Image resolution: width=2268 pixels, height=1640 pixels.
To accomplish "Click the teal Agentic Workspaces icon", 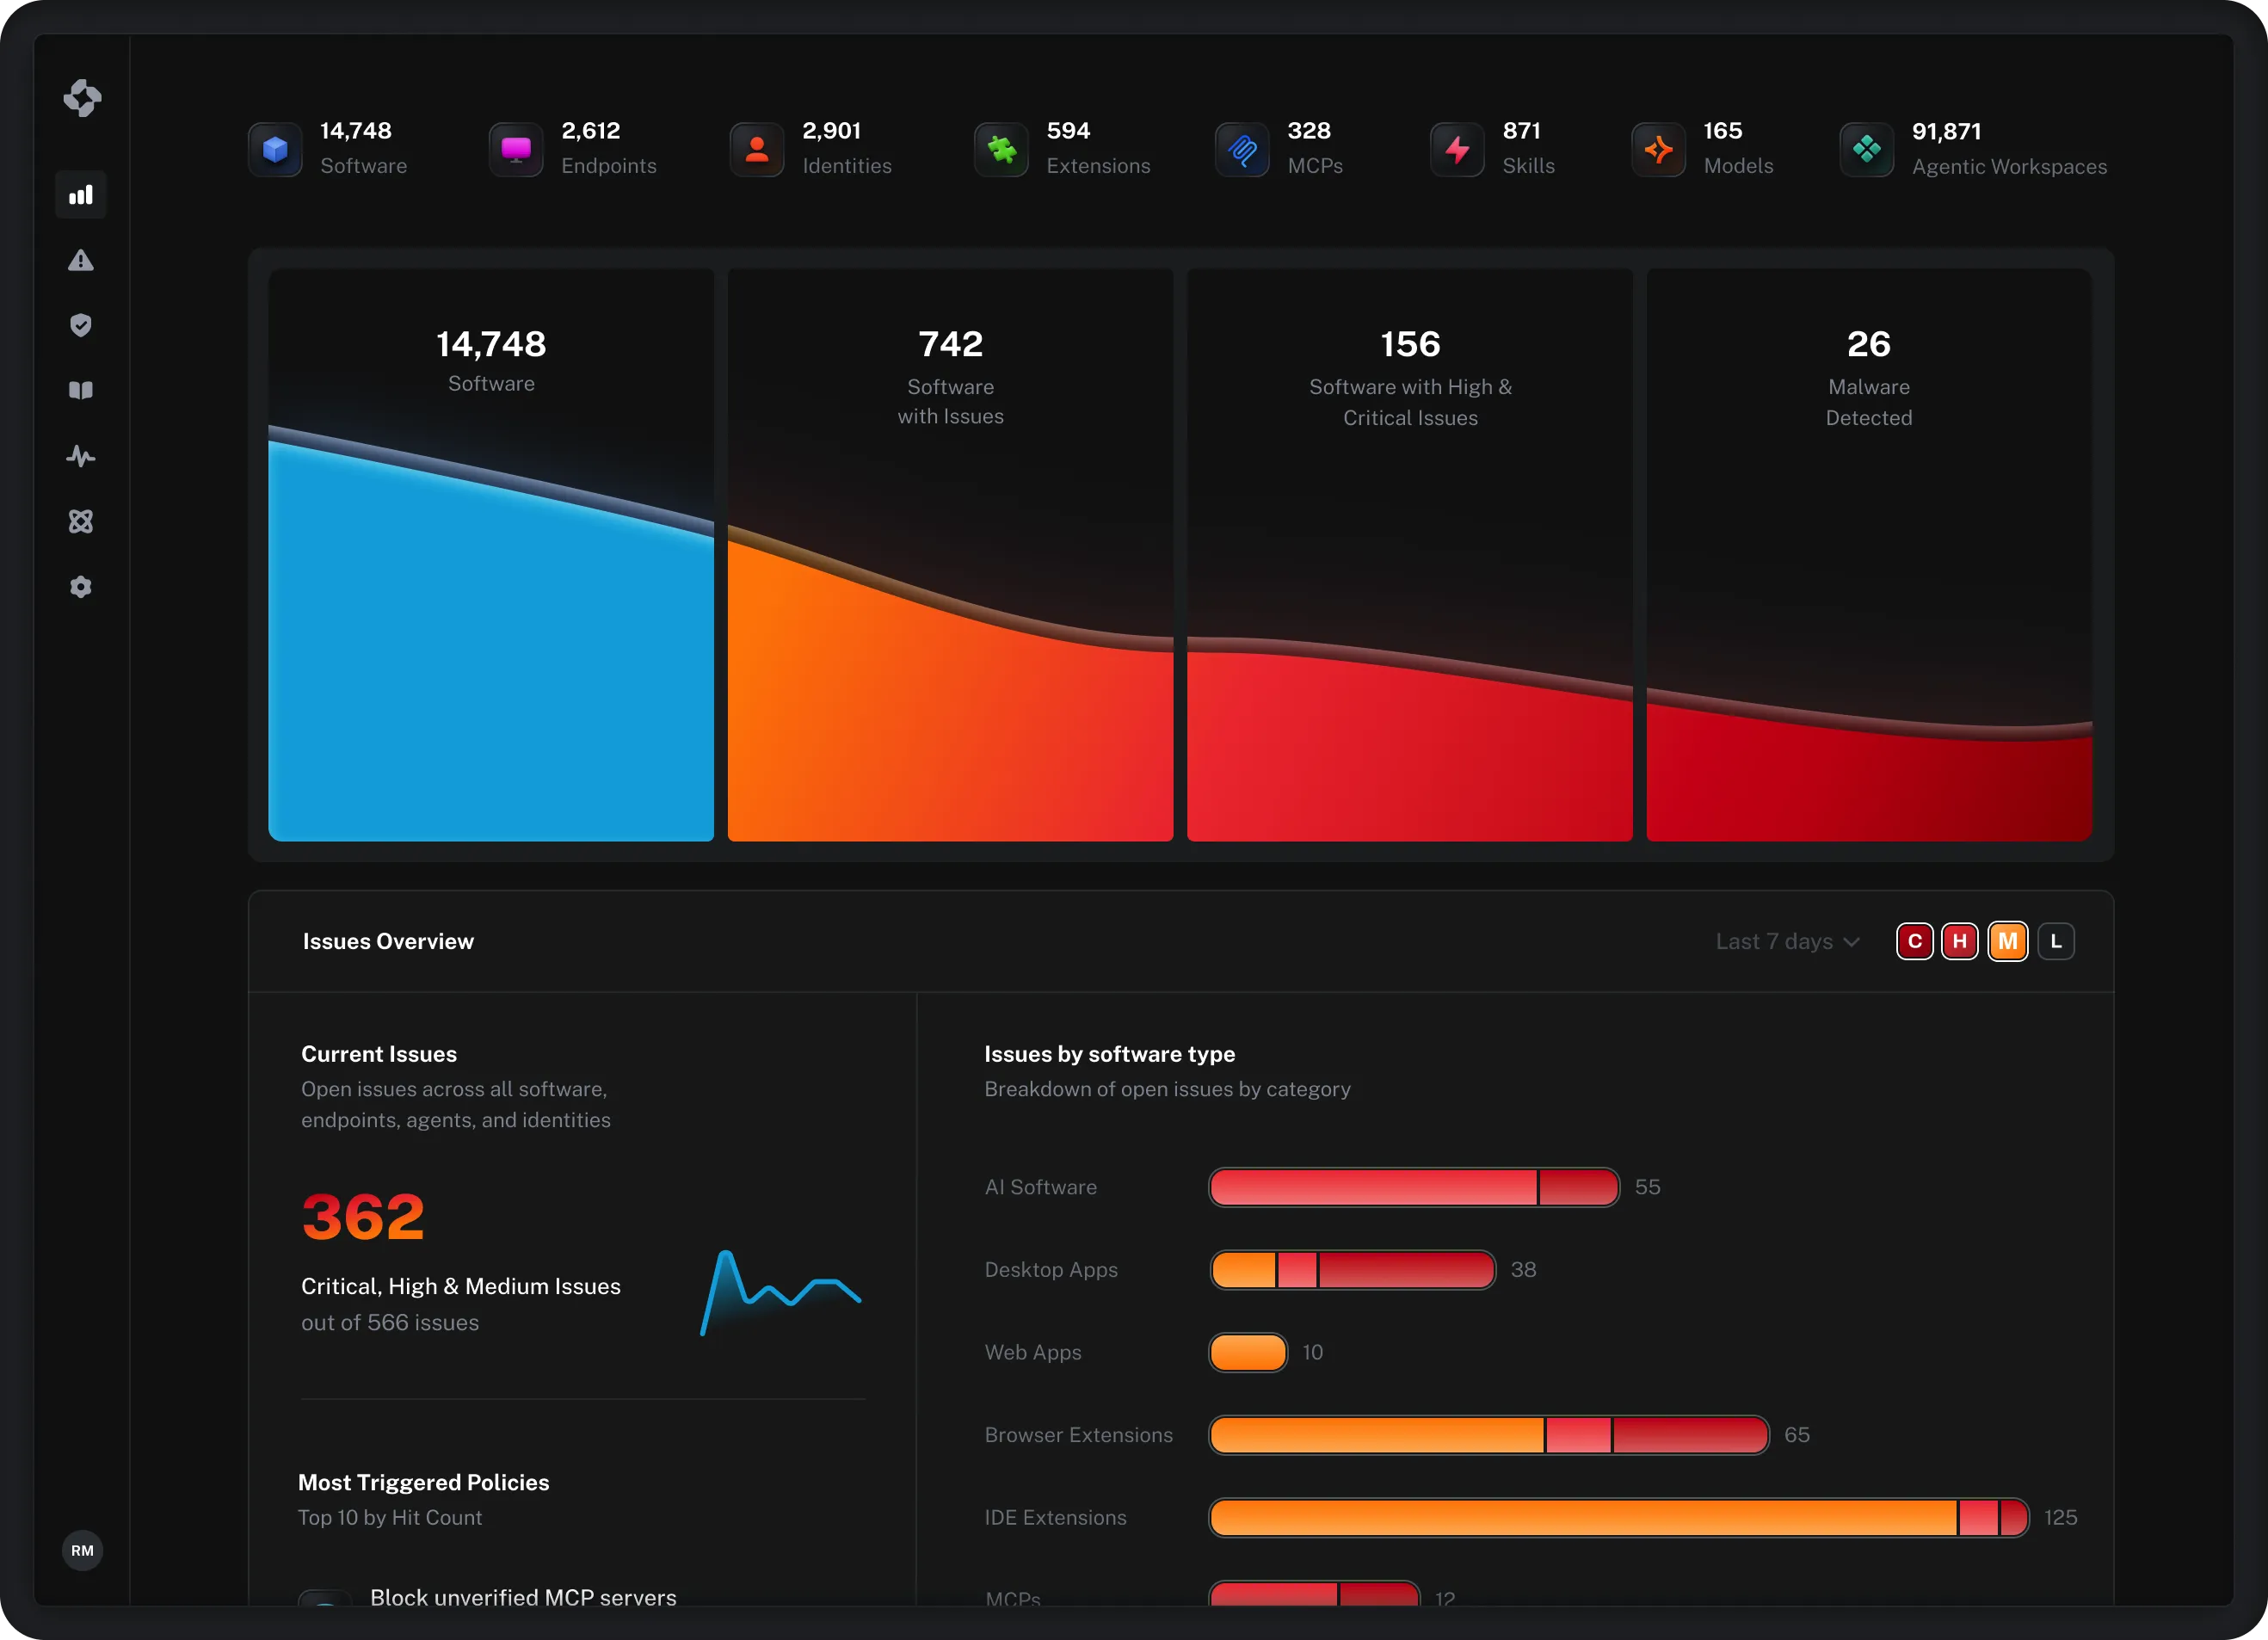I will (x=1866, y=149).
